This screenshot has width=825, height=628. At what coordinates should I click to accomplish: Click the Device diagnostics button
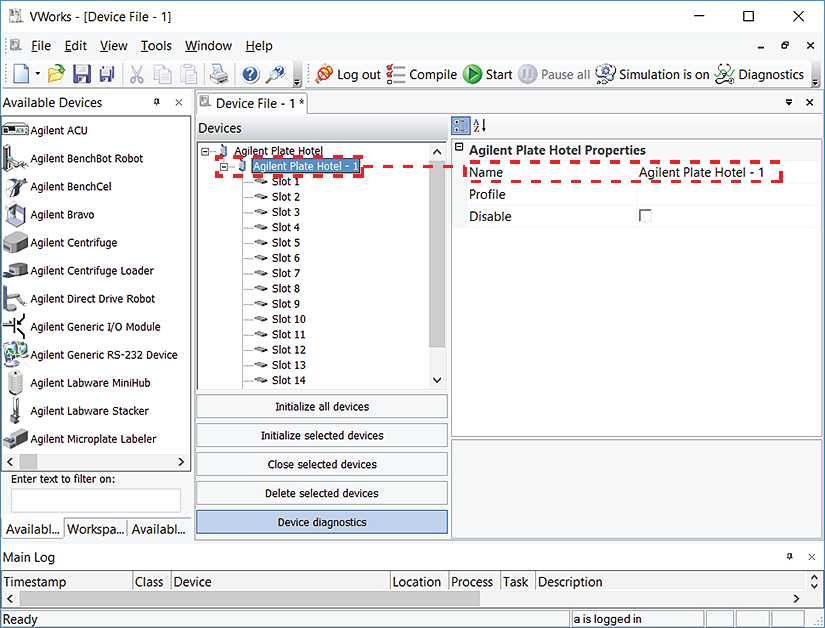322,522
